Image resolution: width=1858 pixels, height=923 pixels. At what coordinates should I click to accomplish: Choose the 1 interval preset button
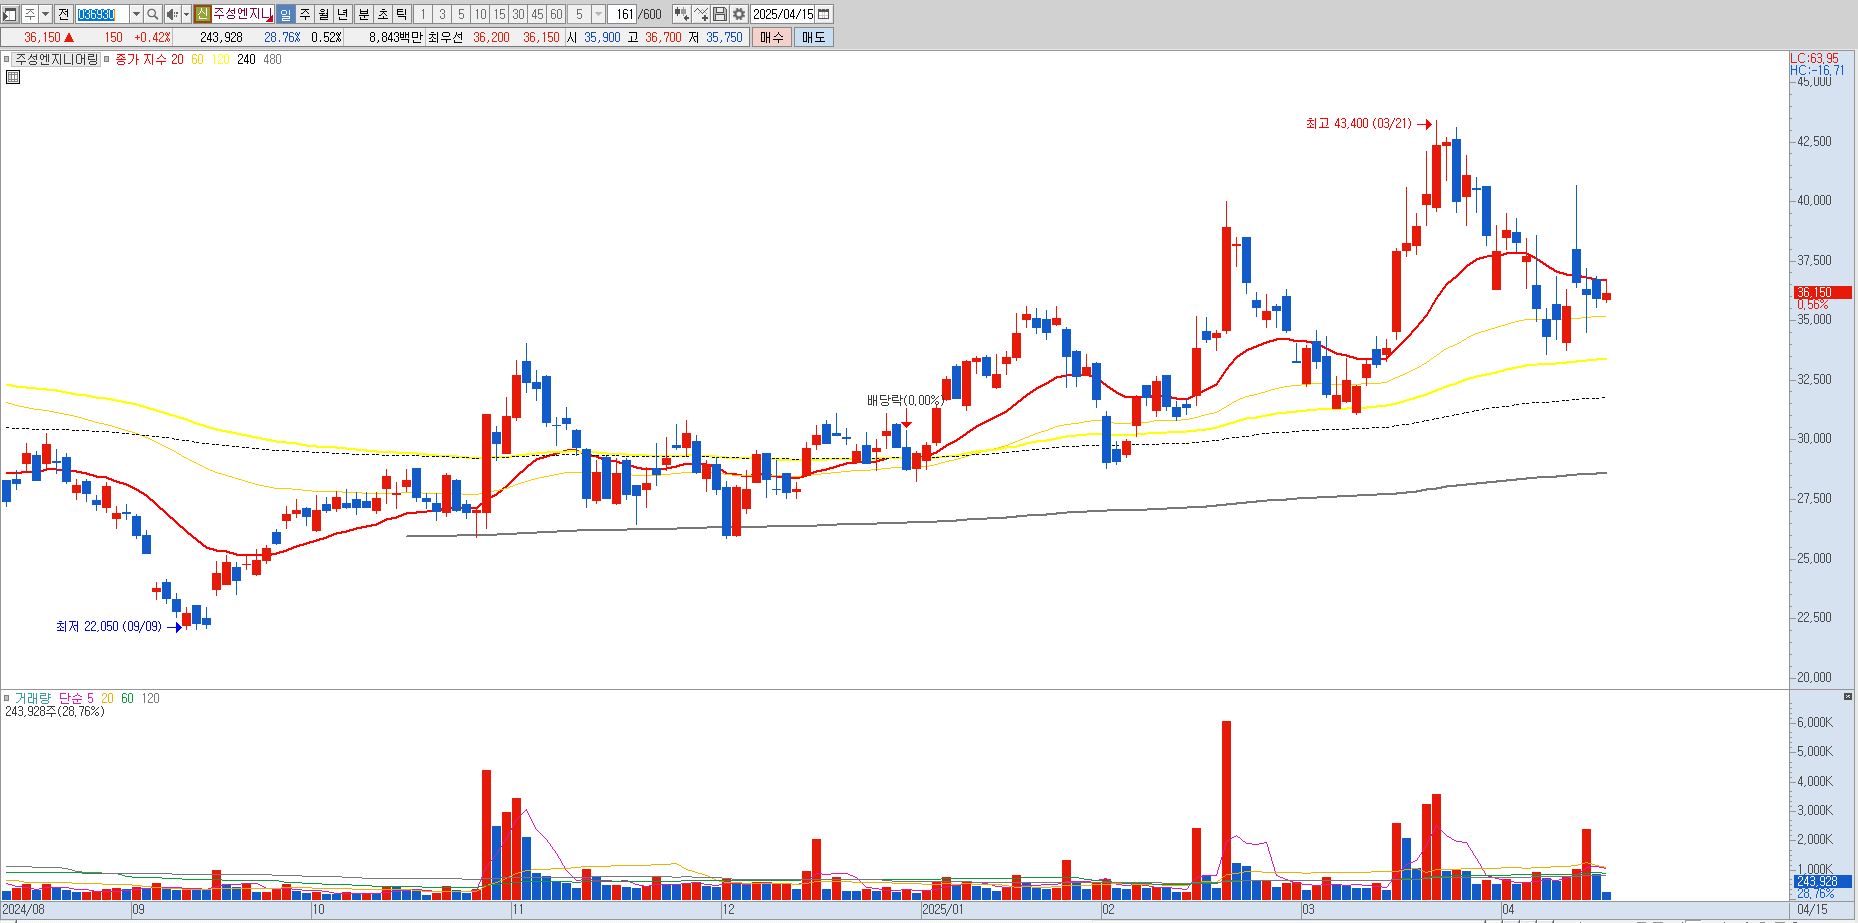point(423,14)
